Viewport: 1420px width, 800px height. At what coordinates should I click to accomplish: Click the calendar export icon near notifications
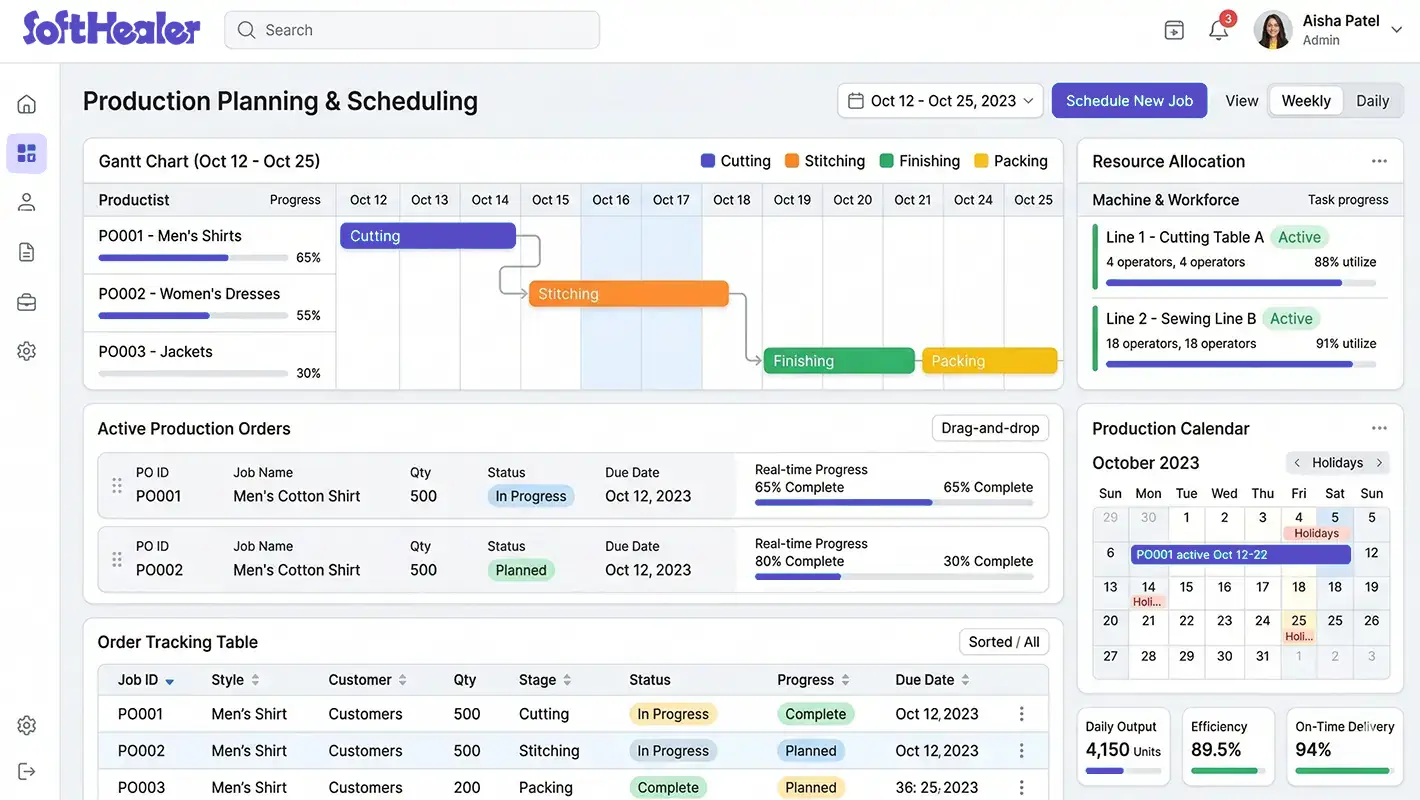1174,30
